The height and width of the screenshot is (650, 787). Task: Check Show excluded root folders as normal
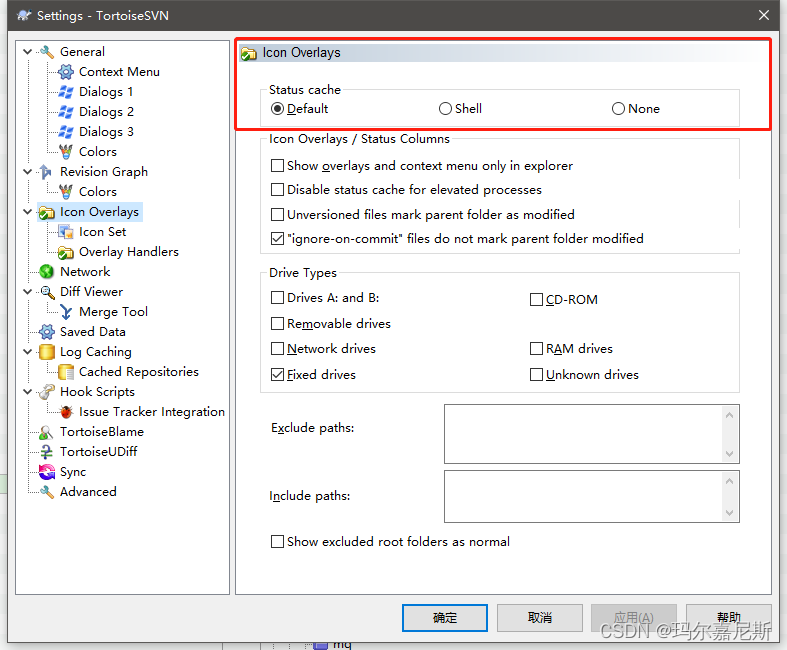[277, 542]
